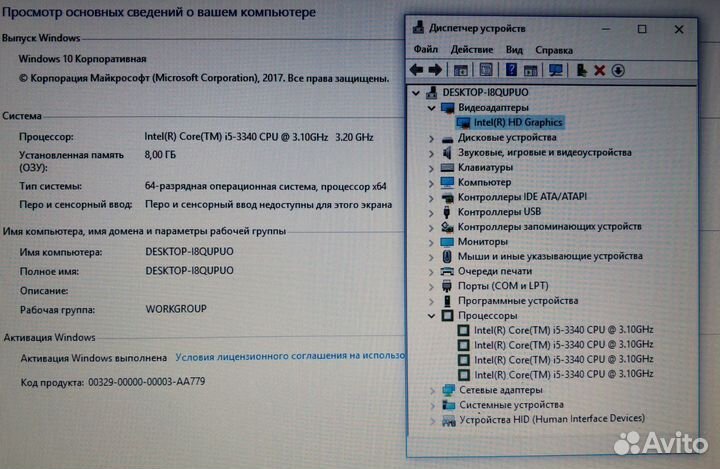Collapse the DESKTOP-I8QUPUO root node
The height and width of the screenshot is (469, 720).
(416, 93)
